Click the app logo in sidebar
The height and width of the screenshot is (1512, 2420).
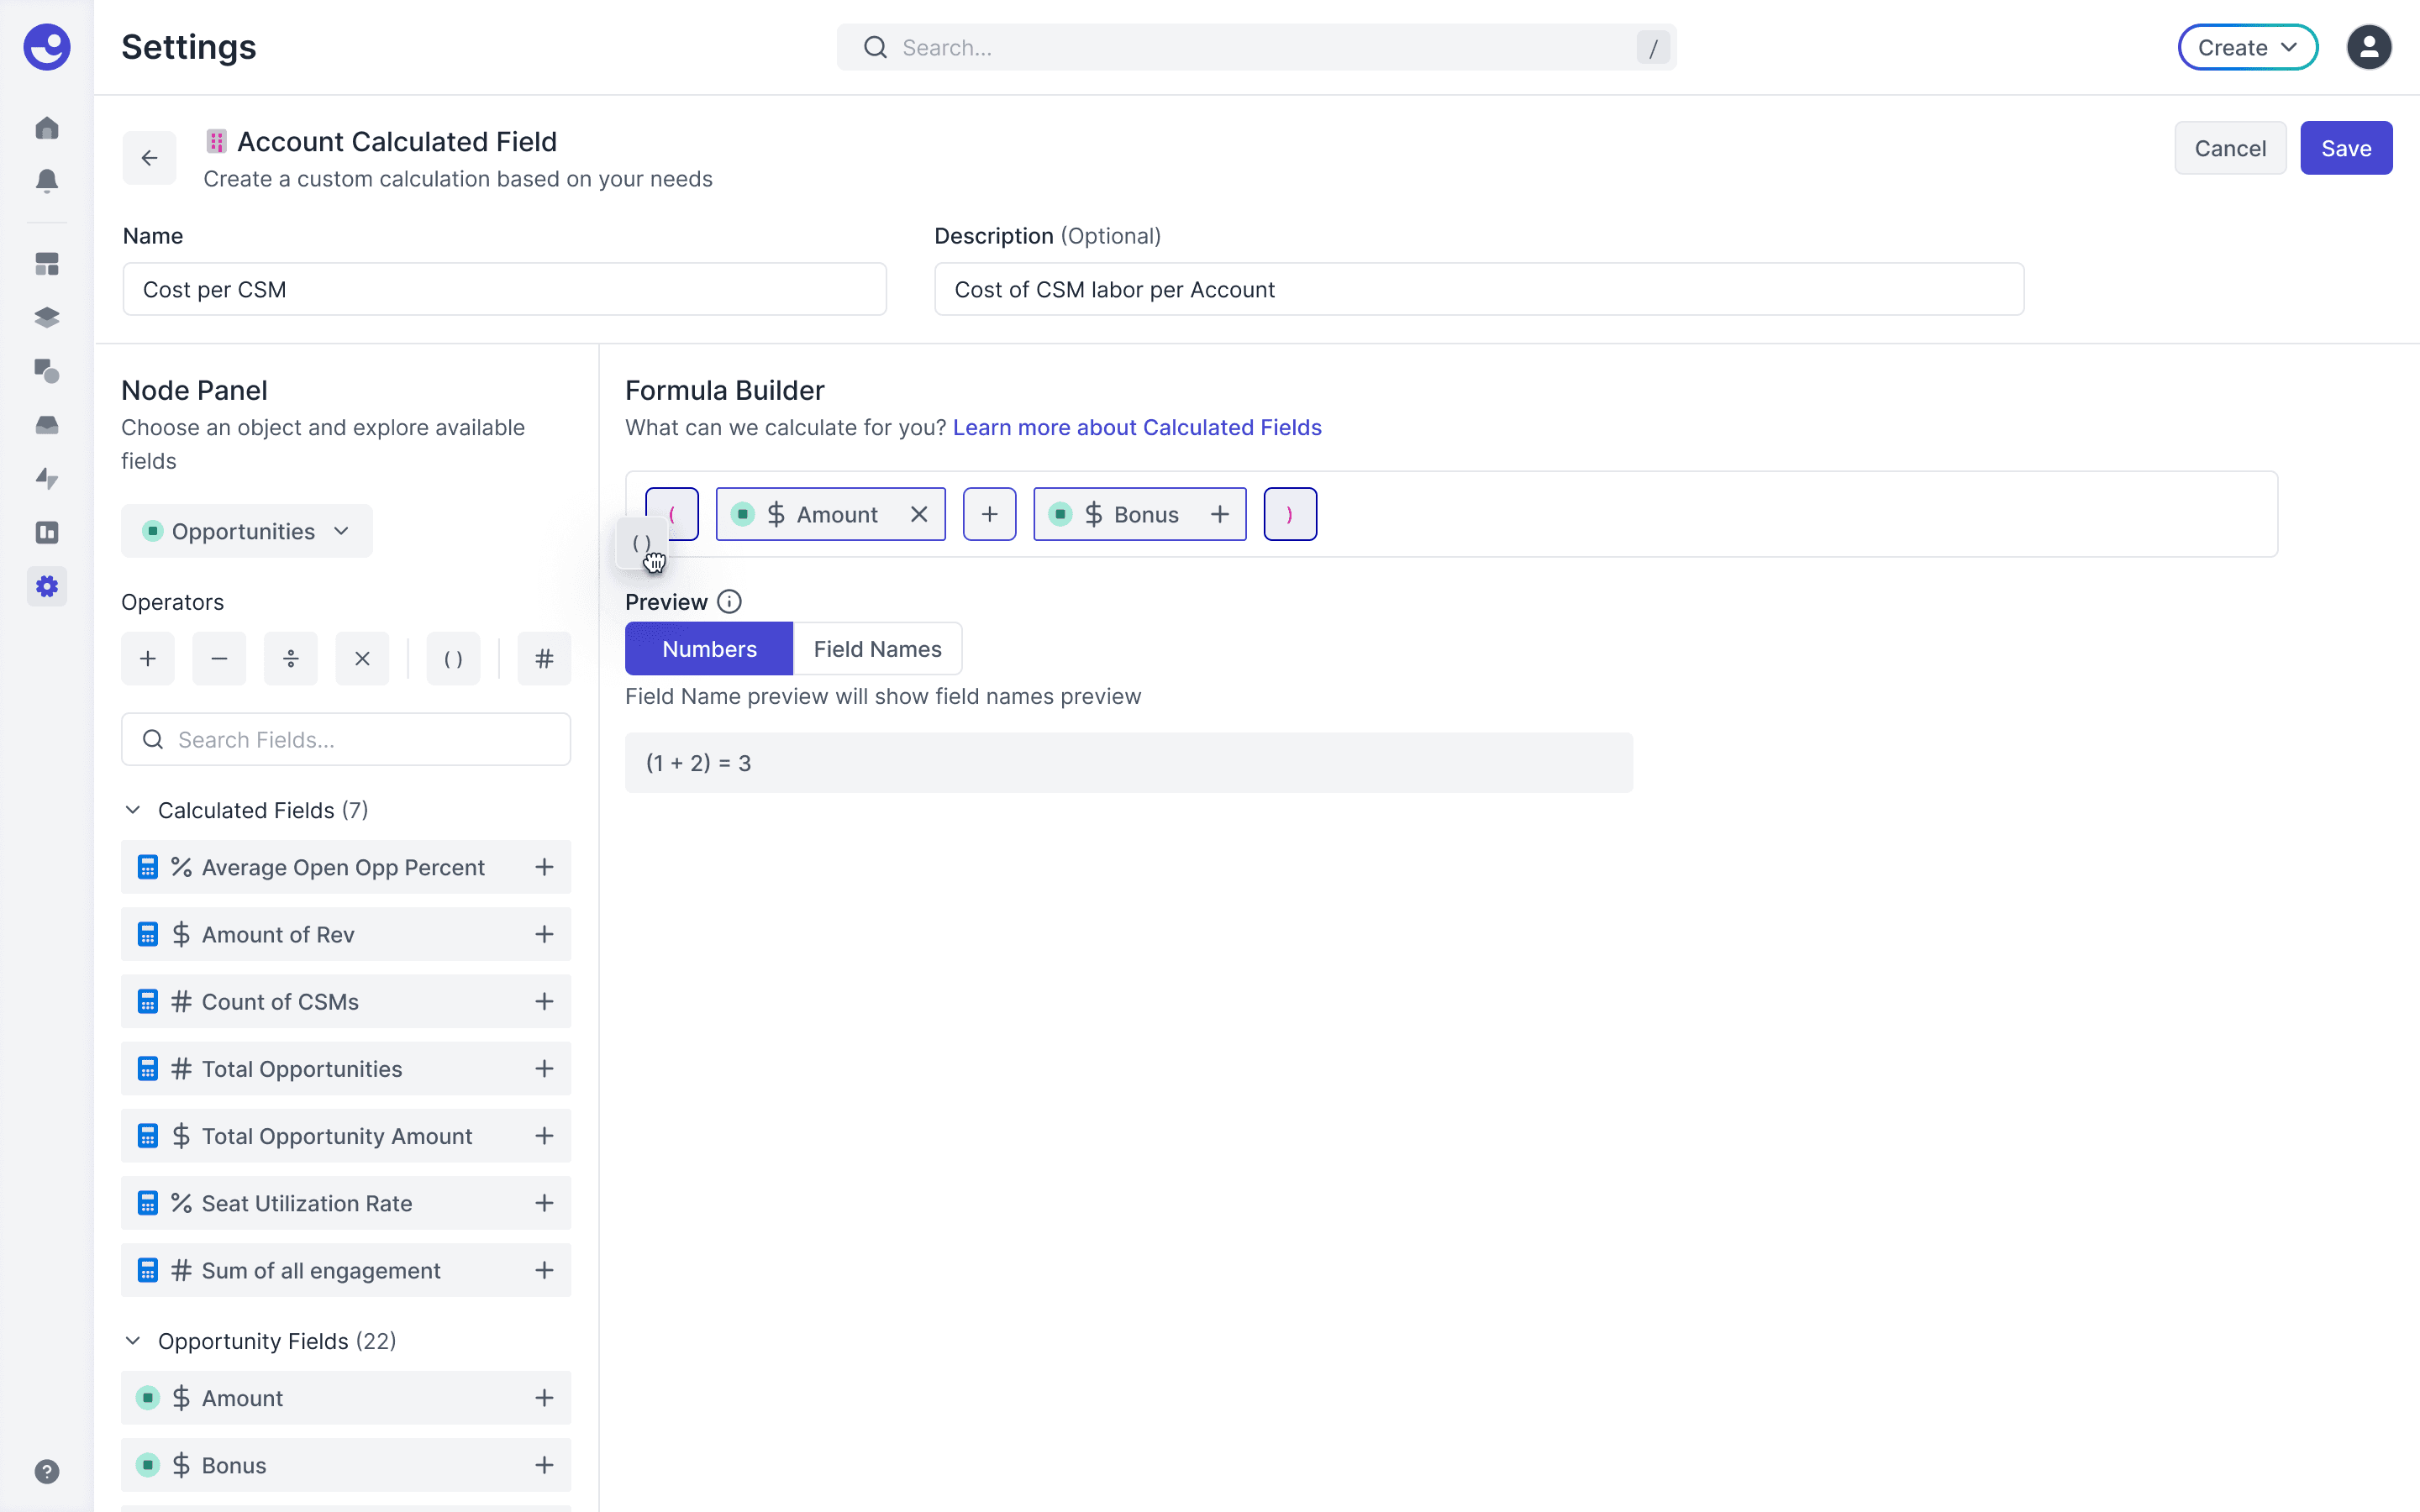coord(47,47)
